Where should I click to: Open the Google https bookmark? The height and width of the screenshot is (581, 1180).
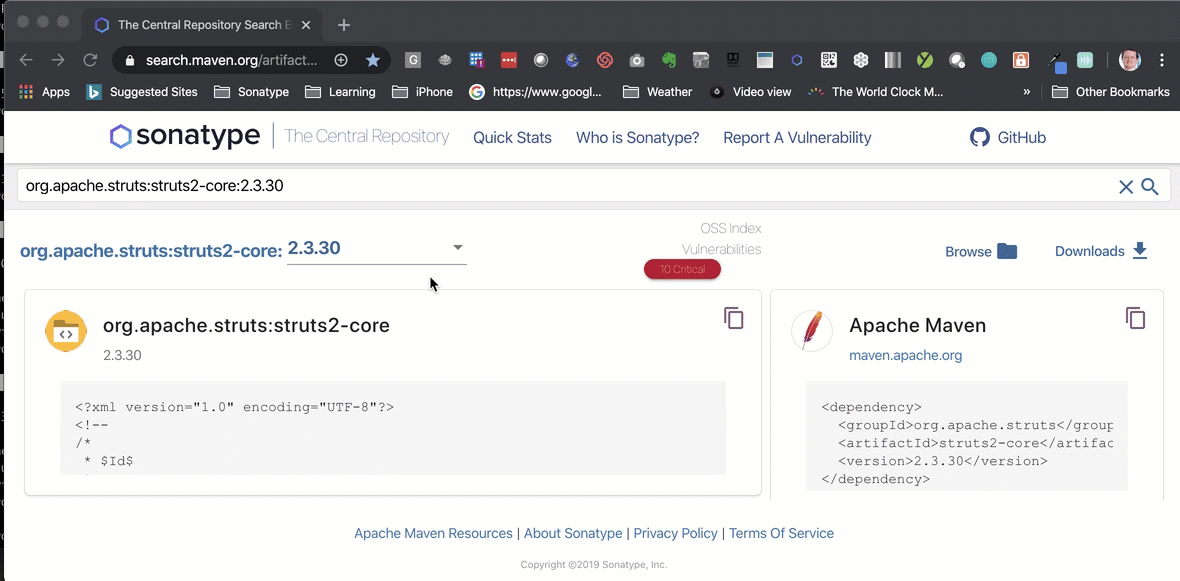pyautogui.click(x=536, y=92)
